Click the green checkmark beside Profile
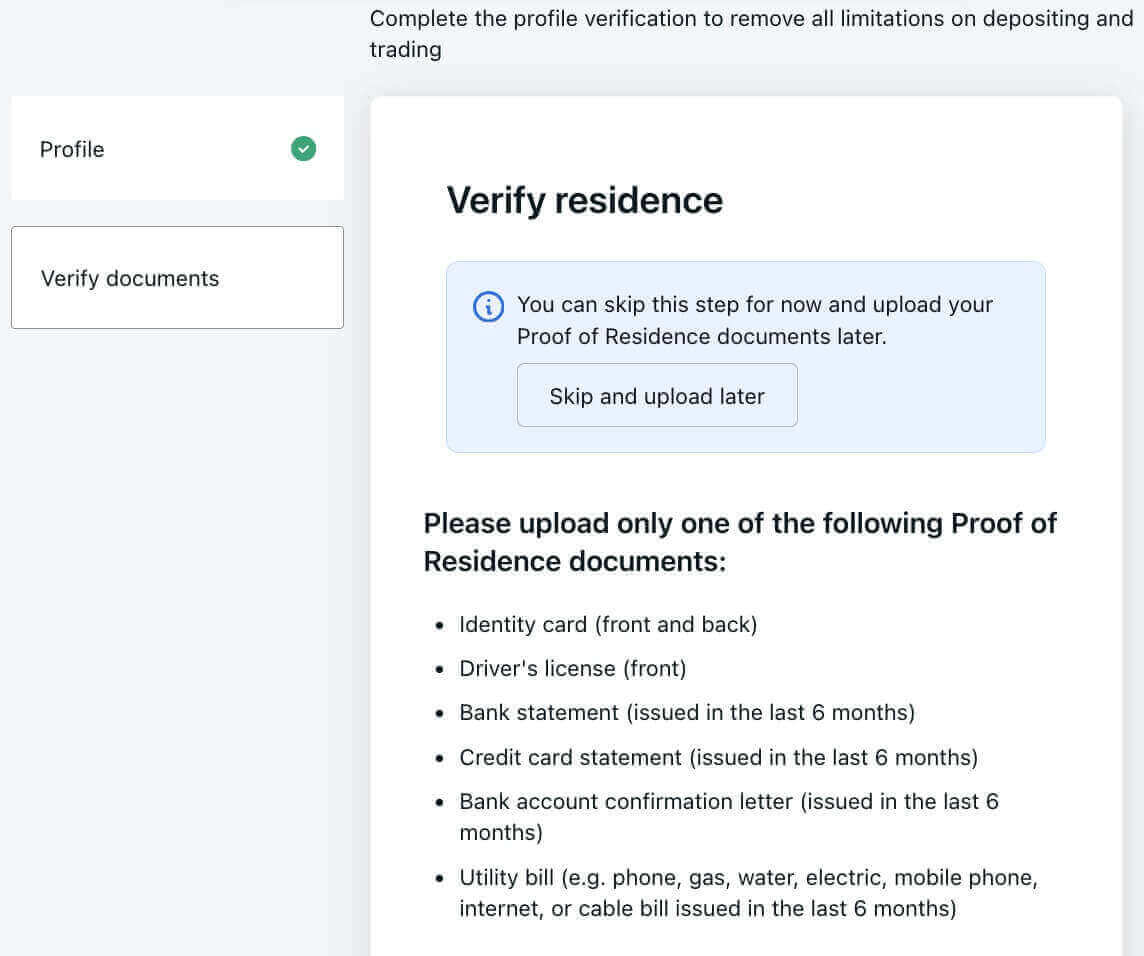The width and height of the screenshot is (1144, 956). 303,149
